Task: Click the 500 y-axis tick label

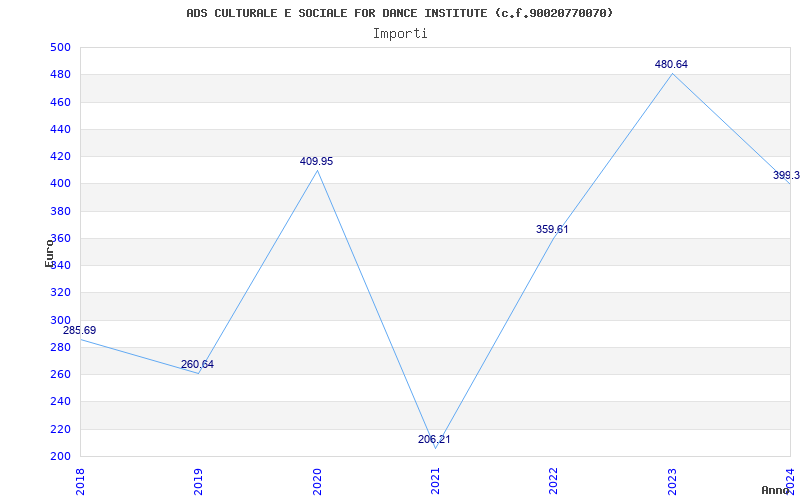Action: (x=60, y=47)
